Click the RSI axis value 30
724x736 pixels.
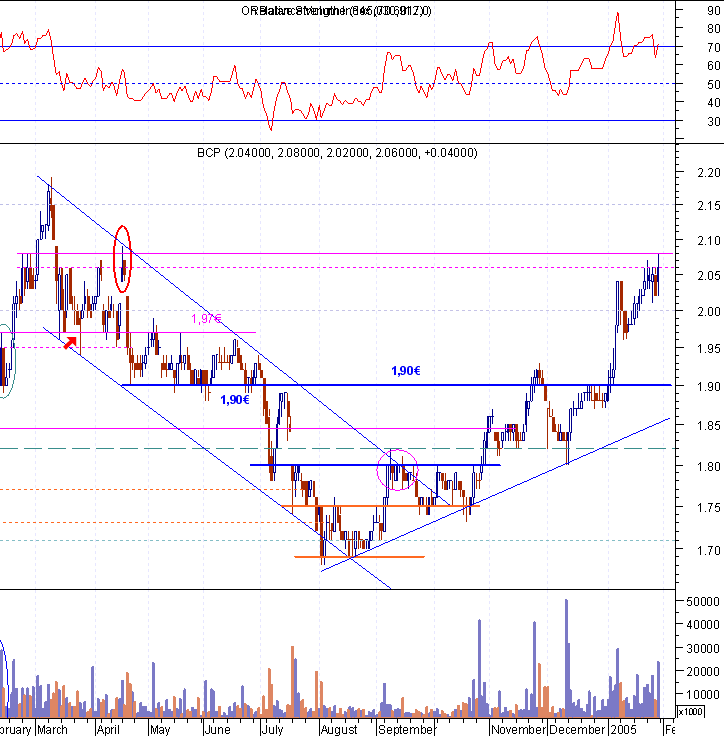coord(714,122)
